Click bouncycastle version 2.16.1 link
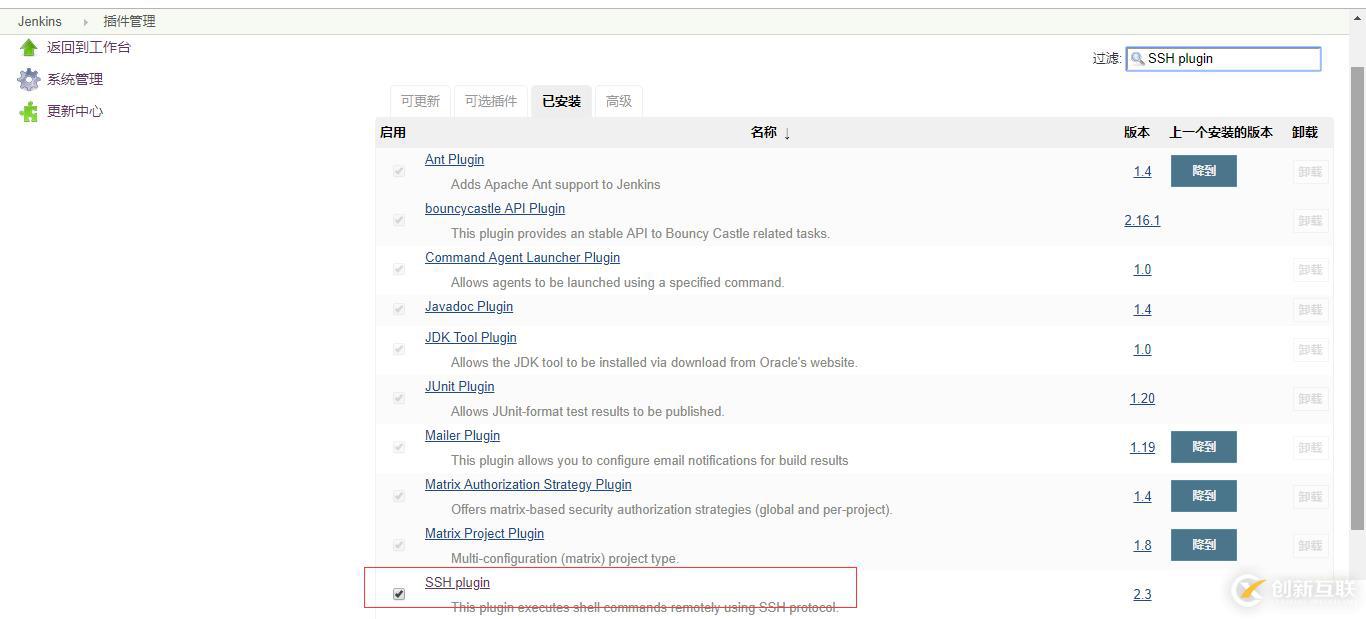This screenshot has height=619, width=1366. click(1142, 220)
